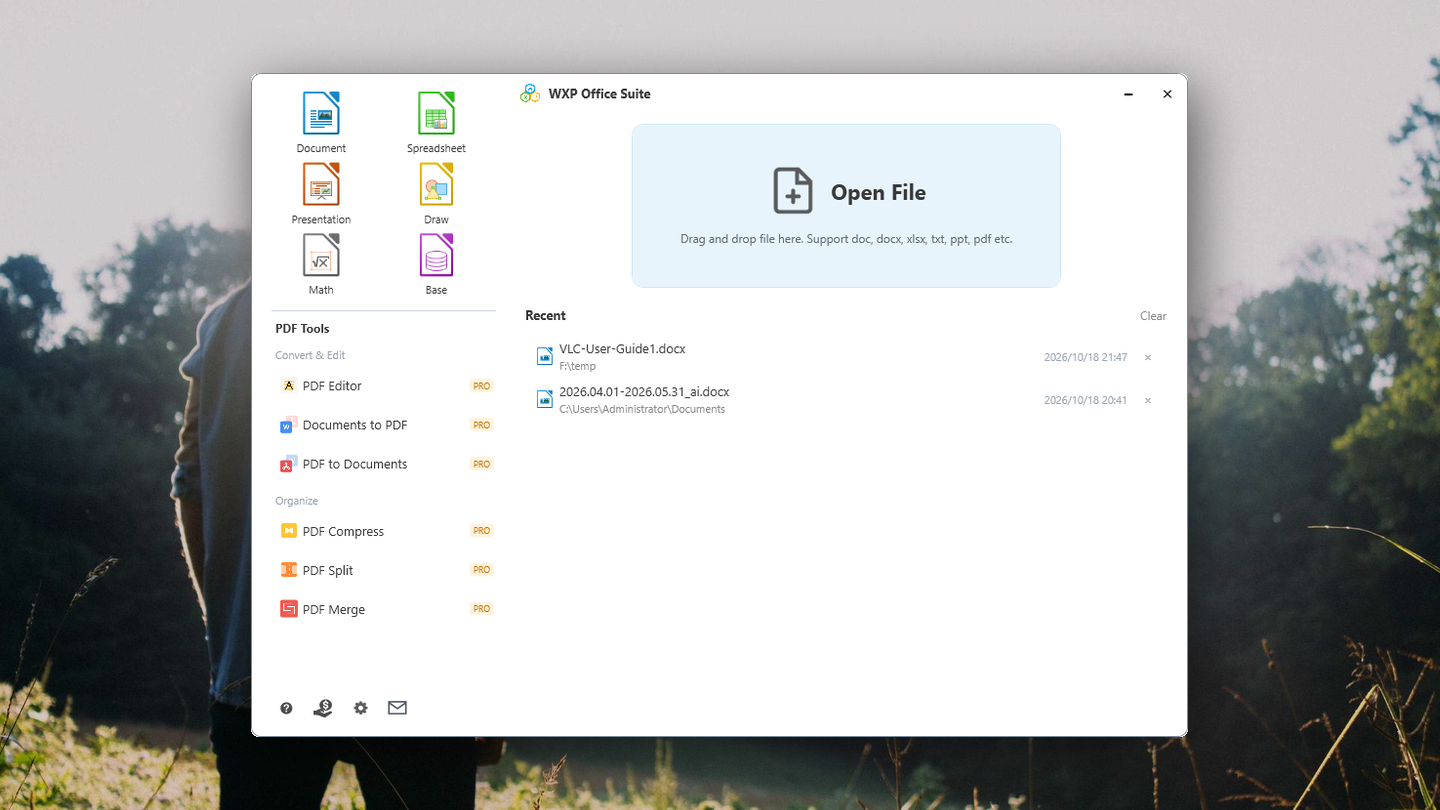Remove VLC-User-Guide1.docx from the recent list
The width and height of the screenshot is (1440, 810).
[1148, 358]
